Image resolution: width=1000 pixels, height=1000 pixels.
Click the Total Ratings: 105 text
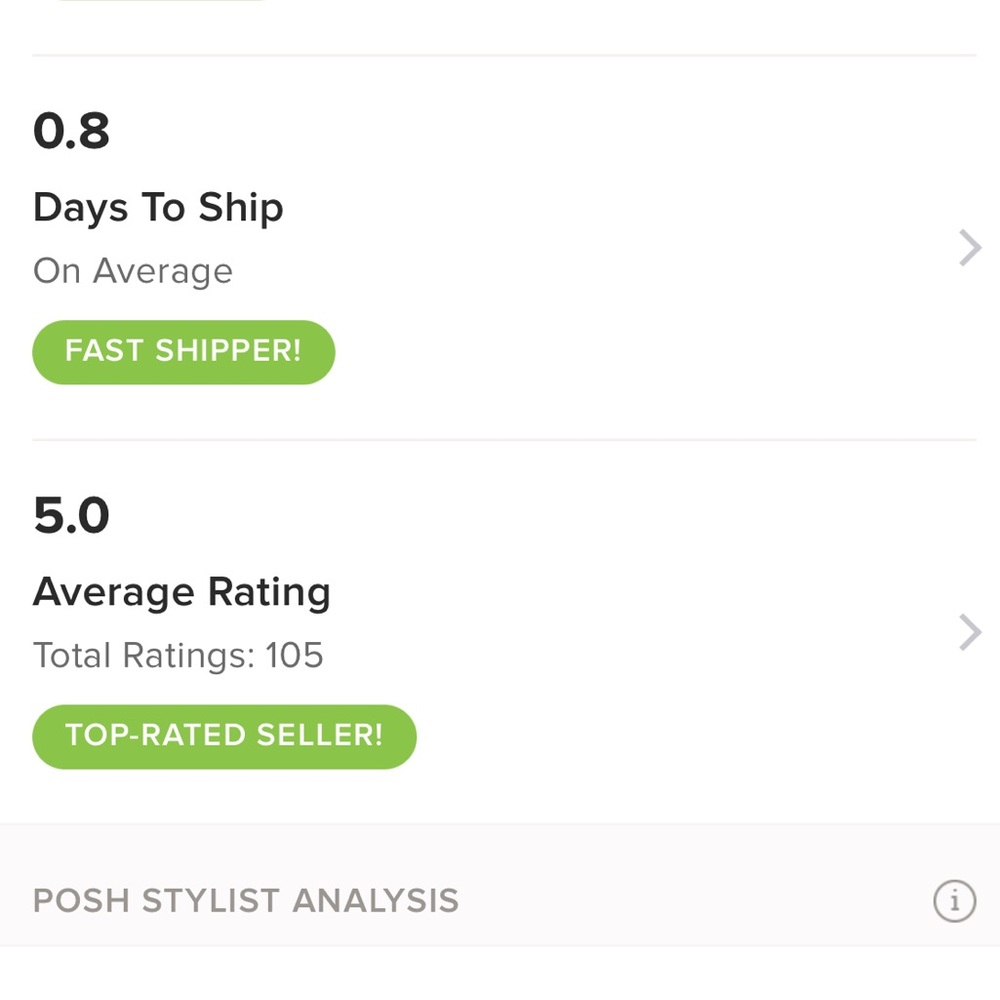click(178, 656)
